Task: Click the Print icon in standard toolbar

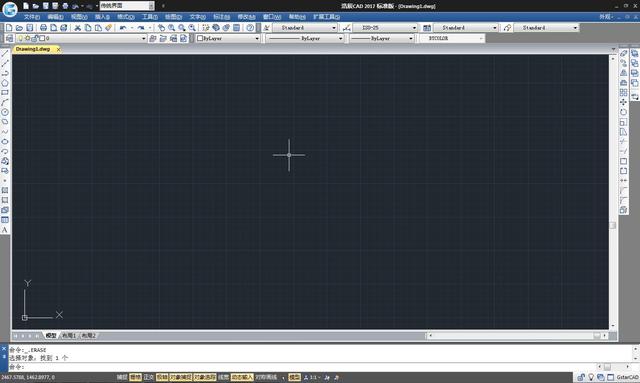Action: pyautogui.click(x=43, y=28)
